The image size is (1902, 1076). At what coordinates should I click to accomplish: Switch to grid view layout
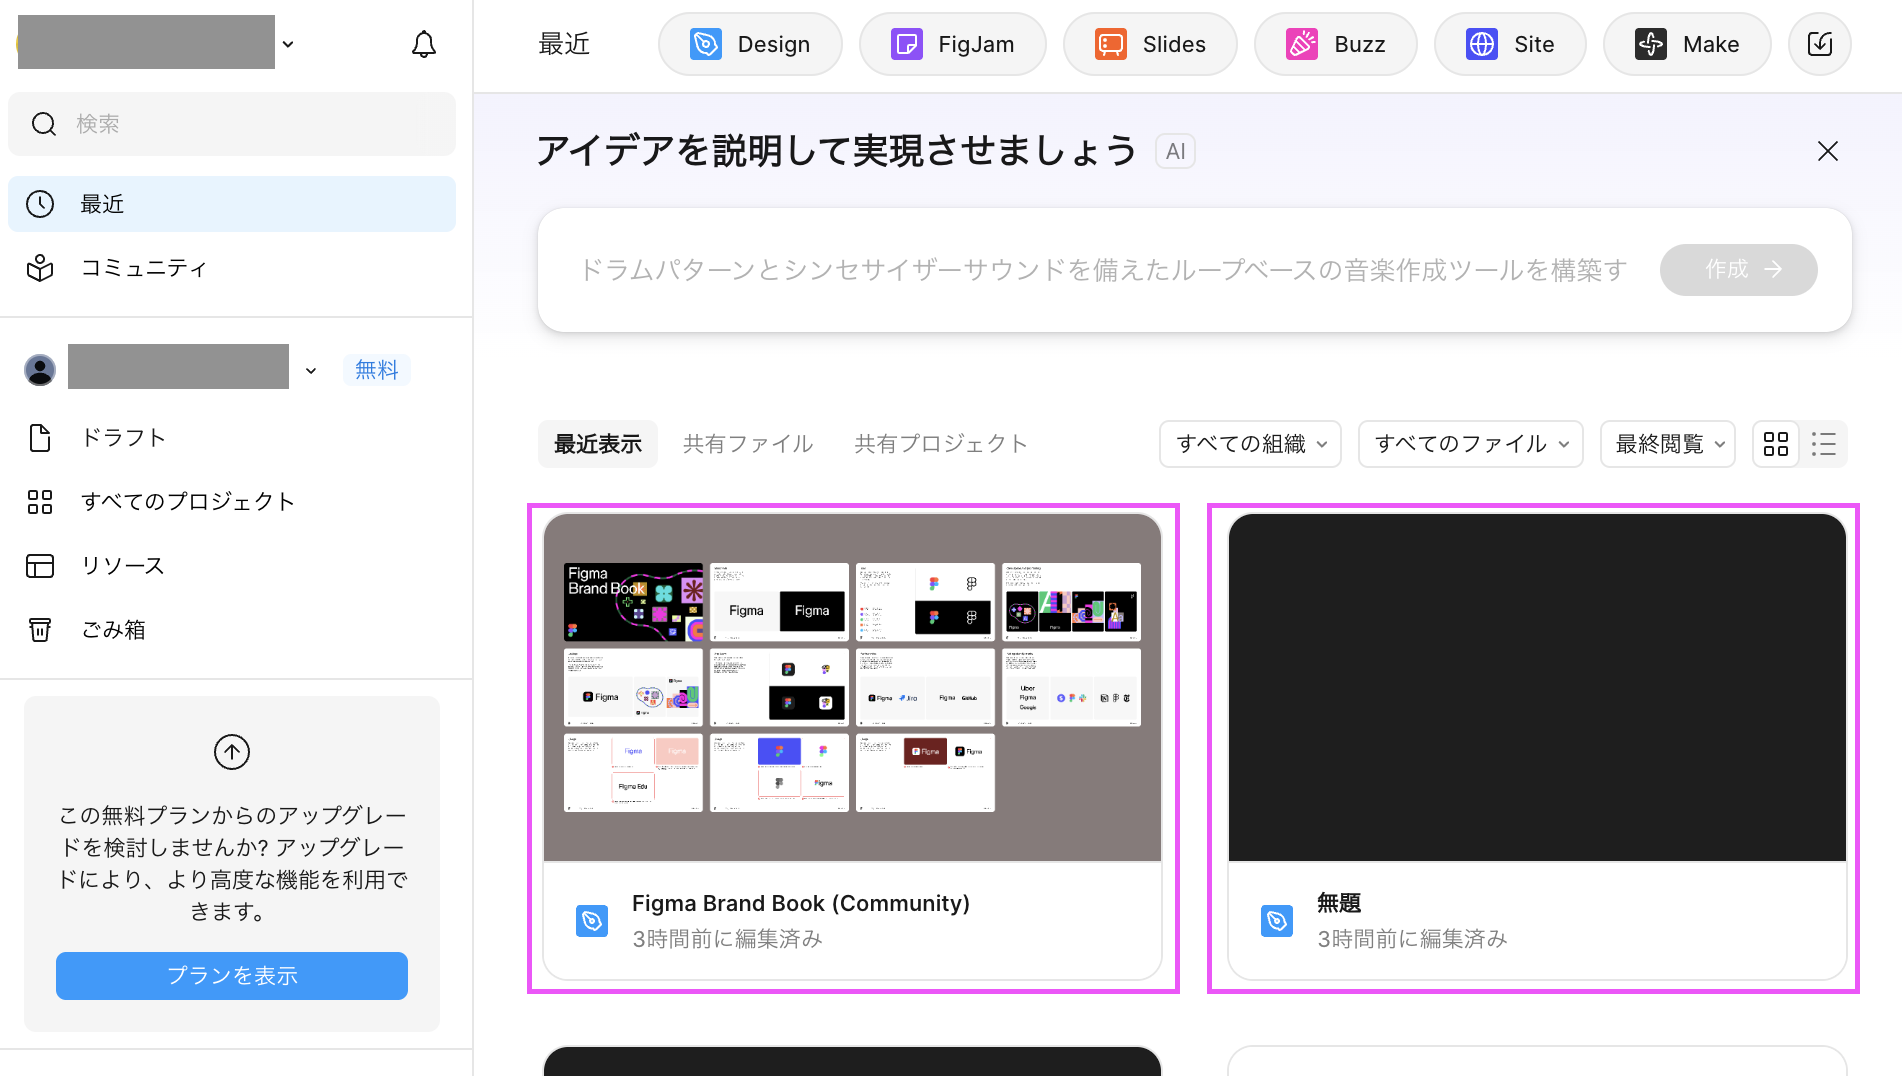click(1776, 444)
